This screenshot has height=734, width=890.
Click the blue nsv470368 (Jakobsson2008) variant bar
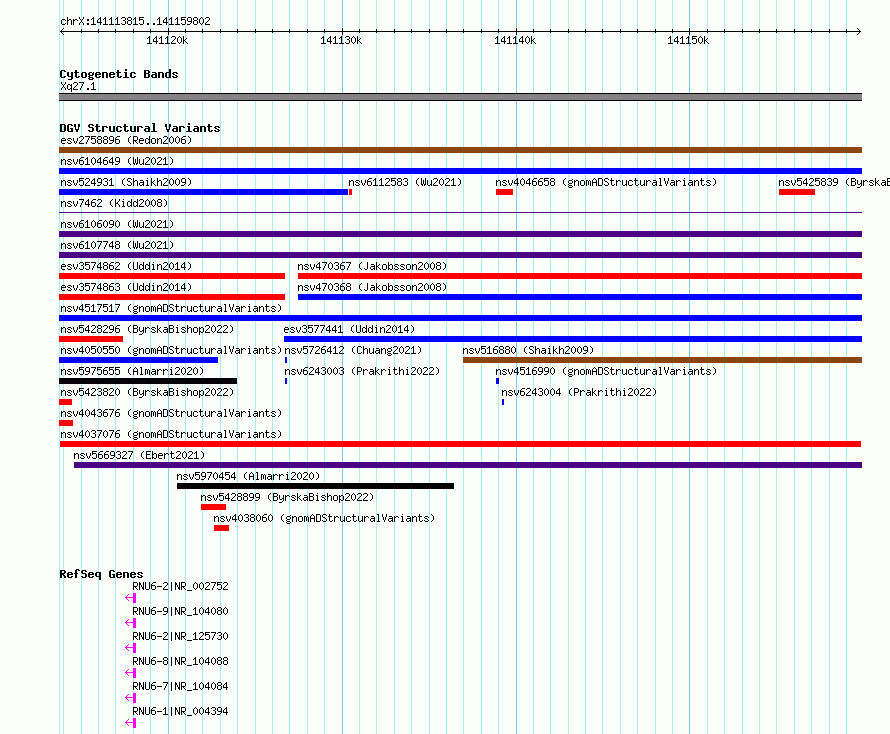[x=580, y=297]
